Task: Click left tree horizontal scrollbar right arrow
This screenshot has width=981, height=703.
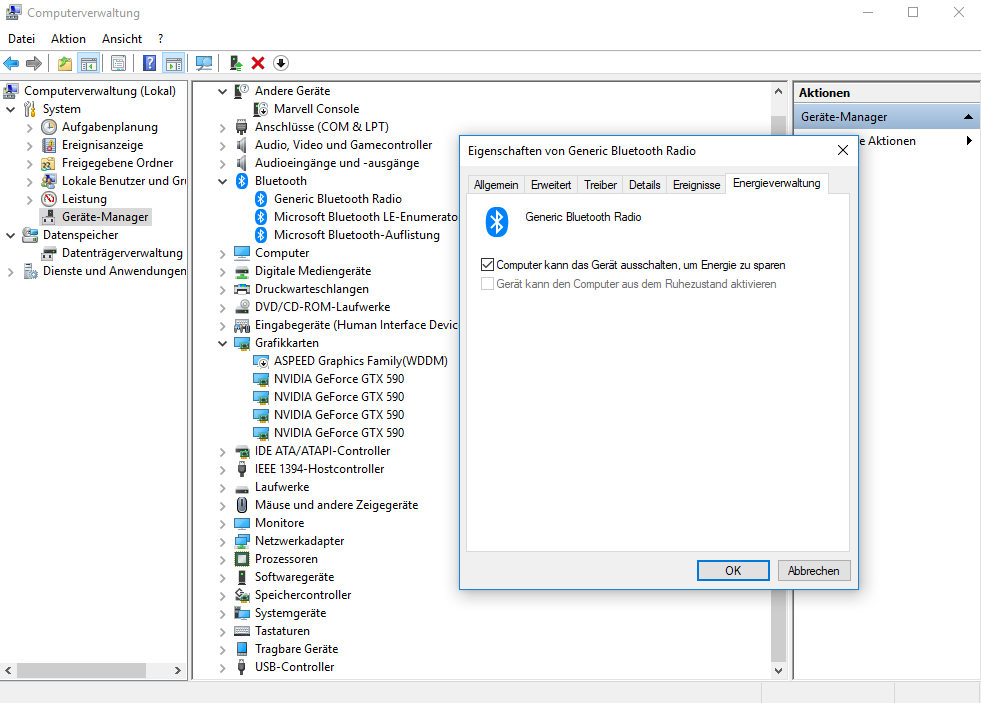Action: click(x=178, y=670)
